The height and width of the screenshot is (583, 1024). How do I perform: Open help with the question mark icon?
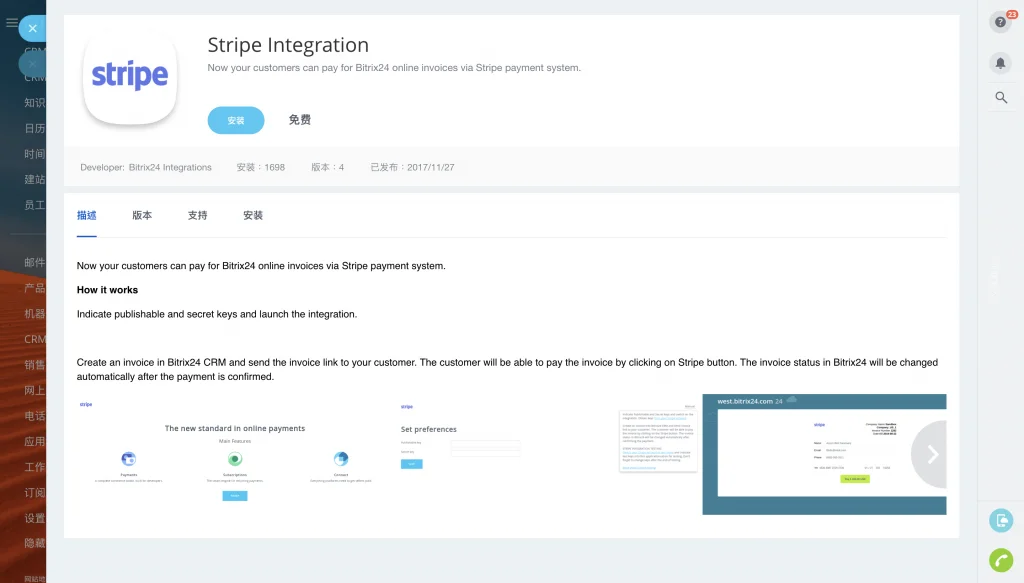click(1000, 22)
